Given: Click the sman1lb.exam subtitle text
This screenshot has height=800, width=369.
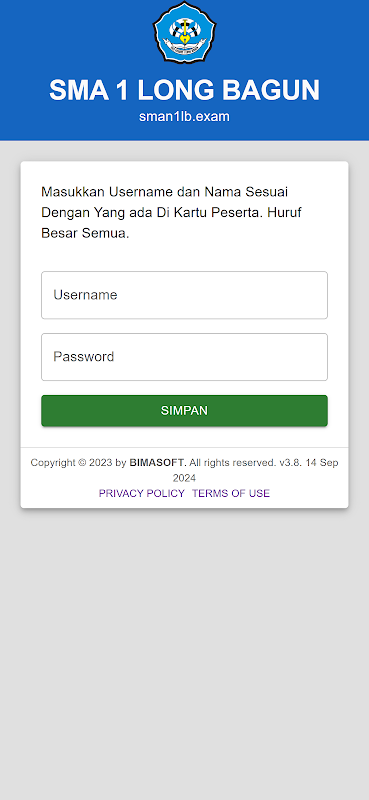Looking at the screenshot, I should pos(184,117).
